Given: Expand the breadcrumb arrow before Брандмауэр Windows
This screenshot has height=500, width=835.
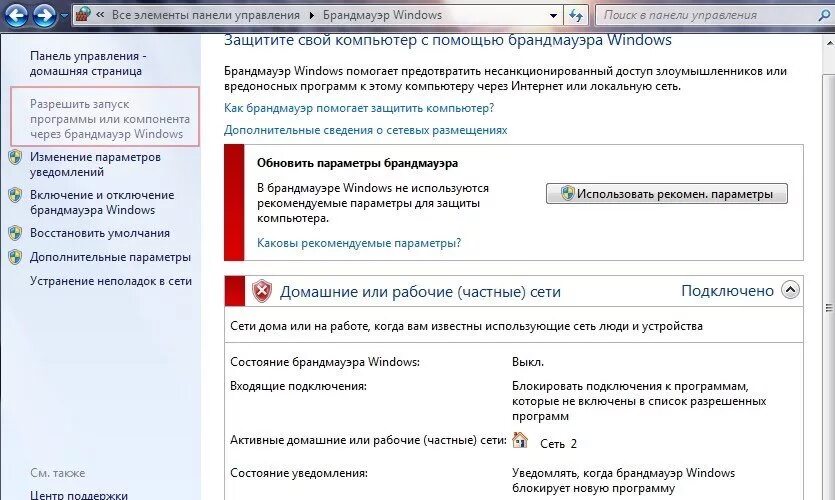Looking at the screenshot, I should pos(312,15).
